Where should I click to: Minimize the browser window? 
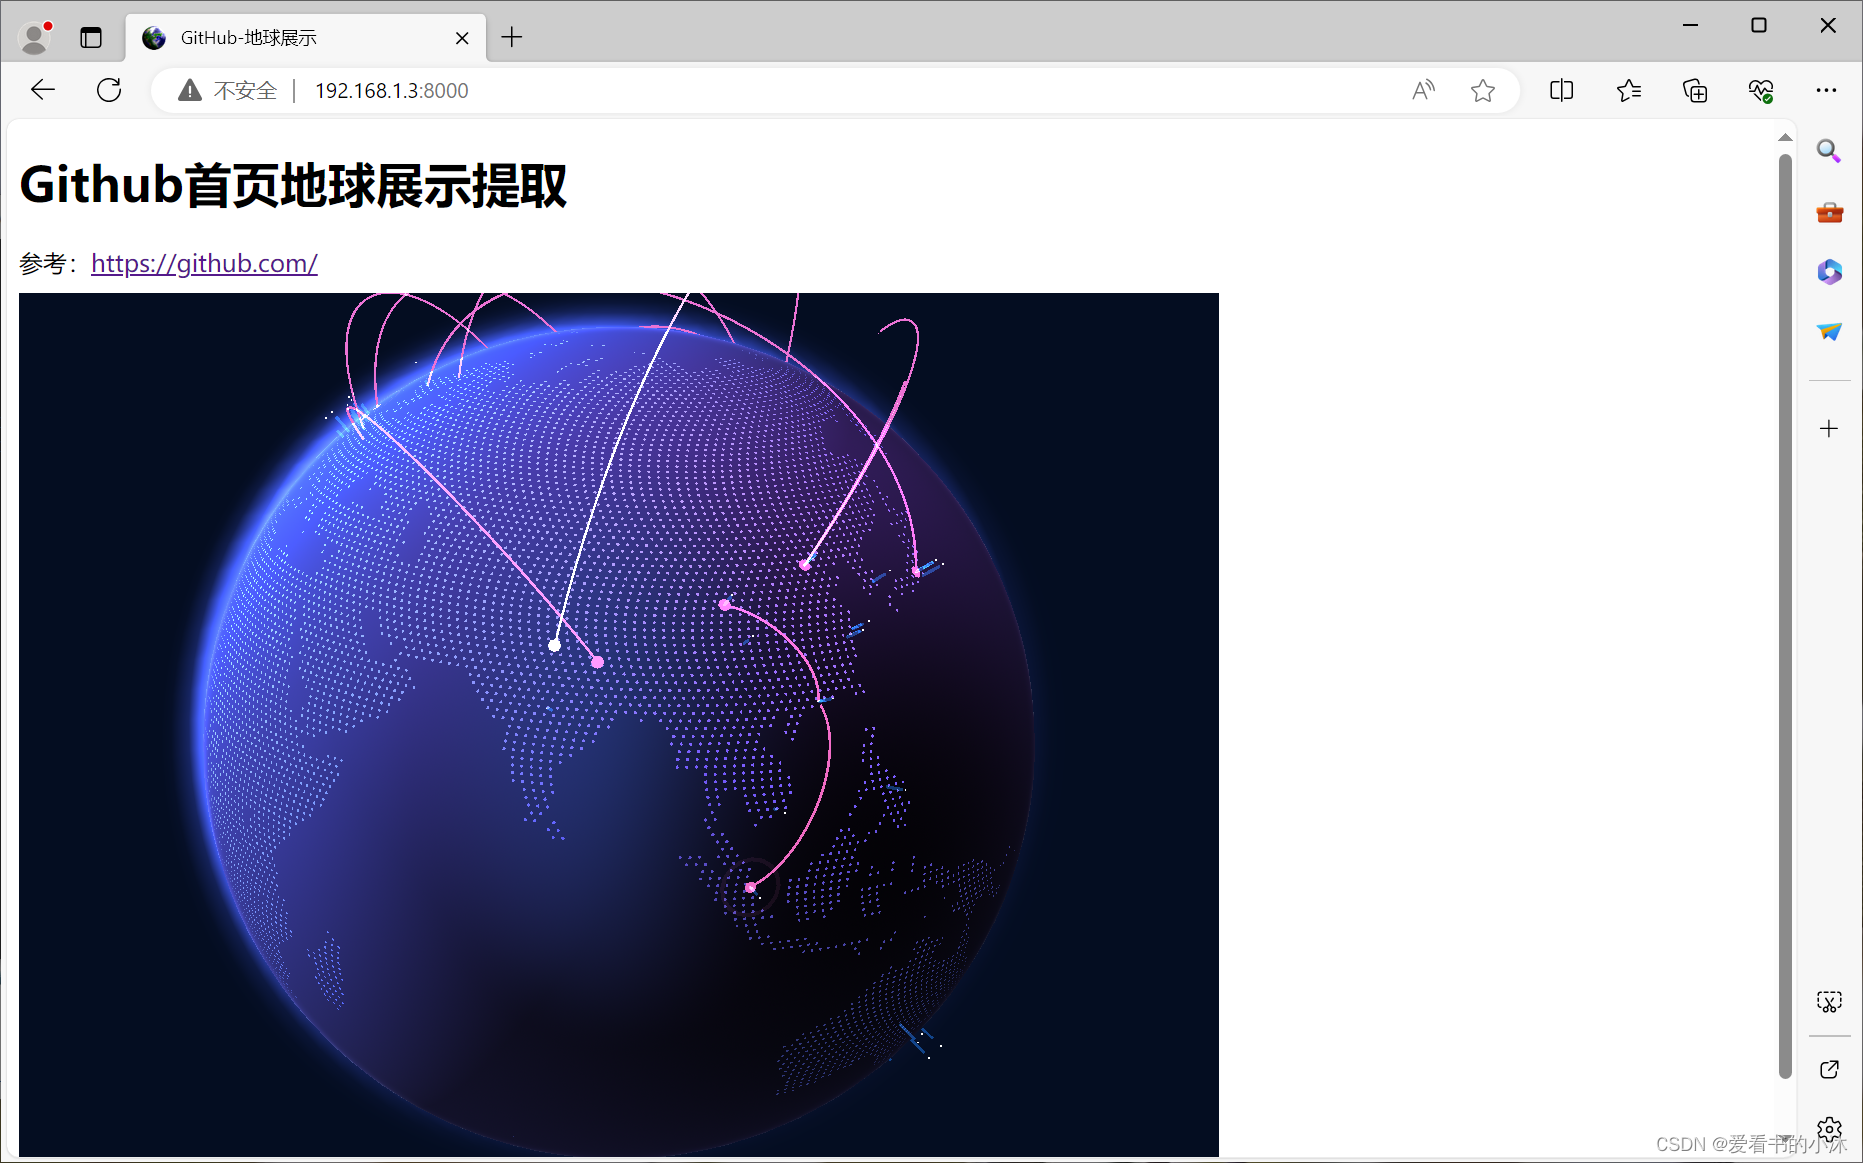tap(1690, 26)
